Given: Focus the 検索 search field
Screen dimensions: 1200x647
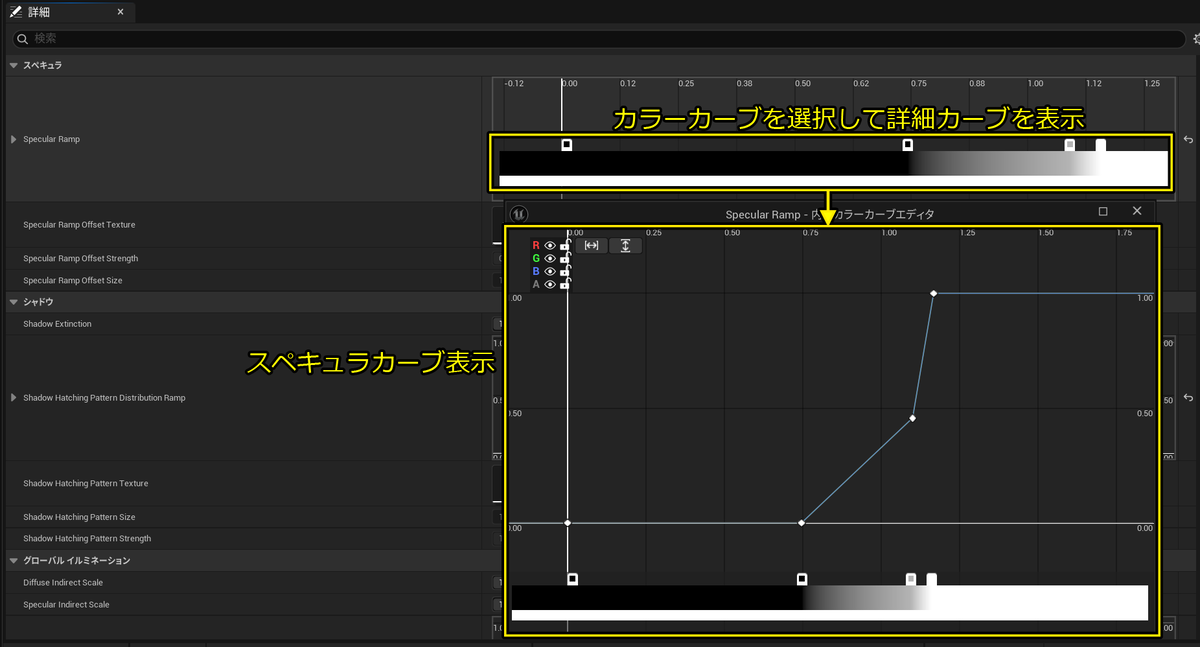Looking at the screenshot, I should pos(600,38).
